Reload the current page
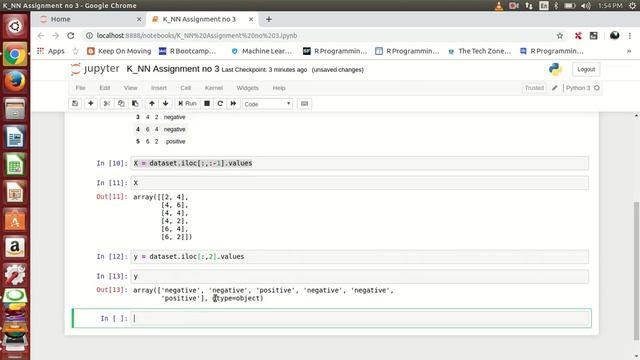 click(71, 36)
